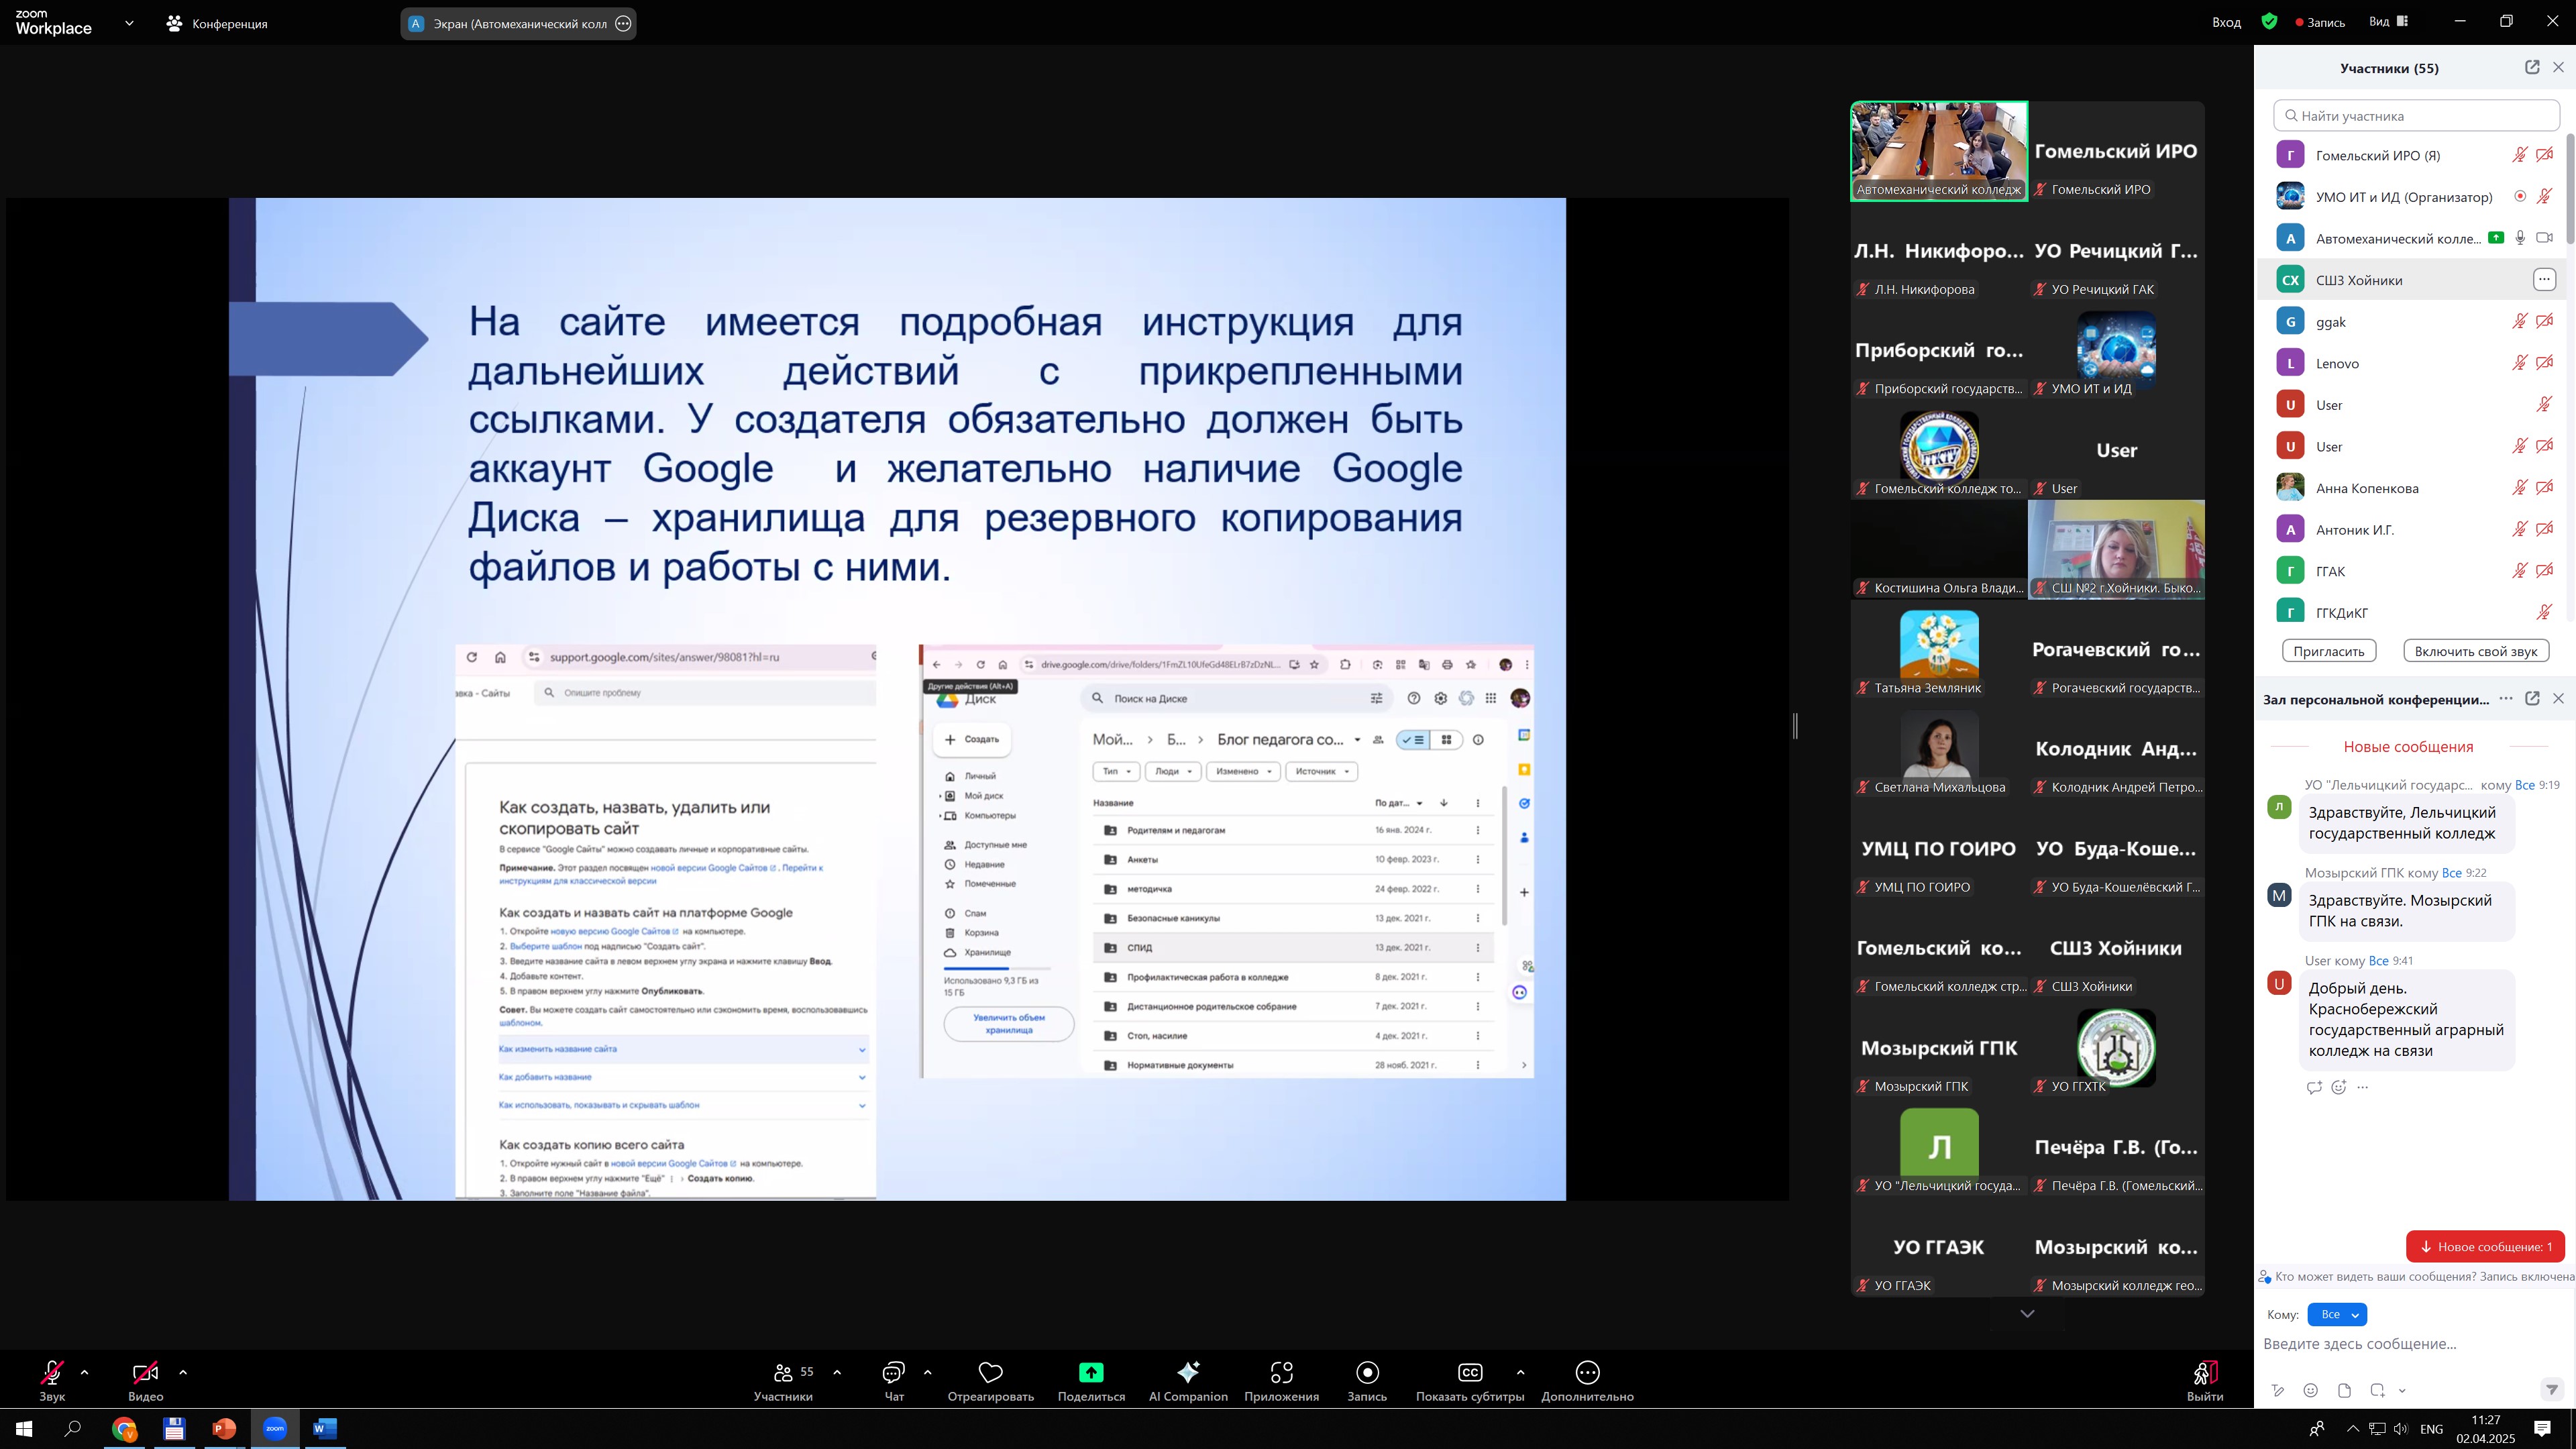Open the Apps icon in toolbar
2576x1449 pixels.
point(1281,1373)
